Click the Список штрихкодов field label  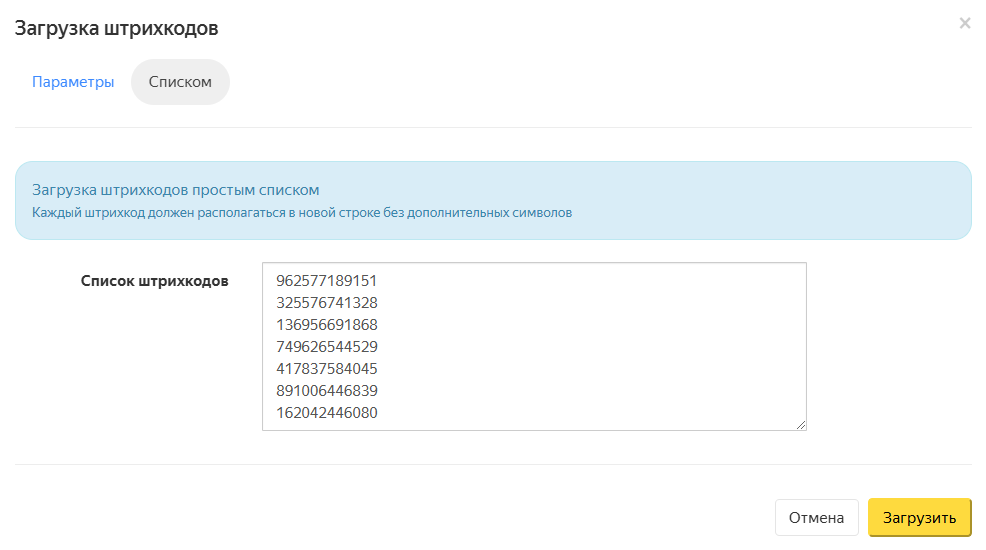(154, 281)
